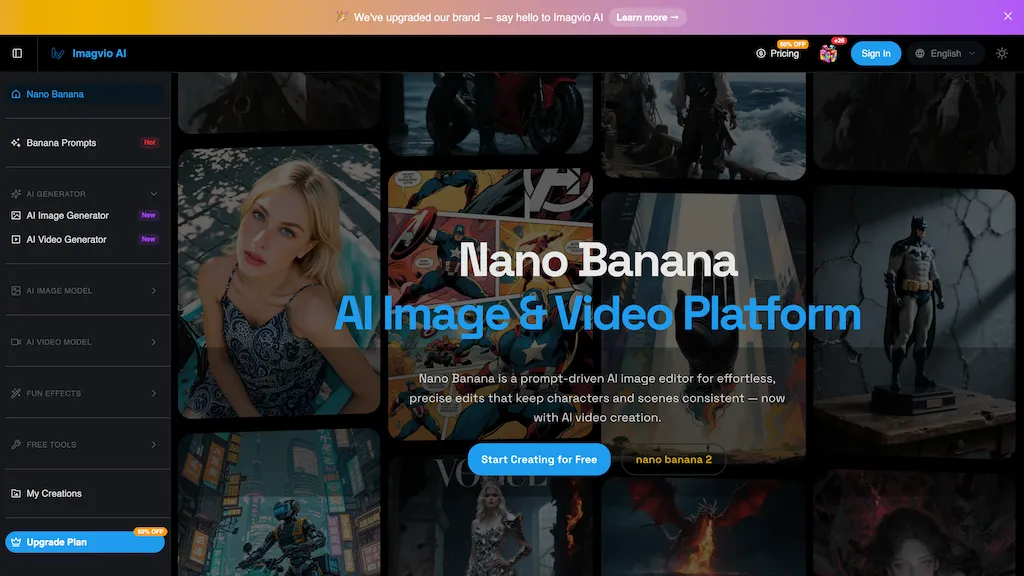
Task: Click the AI Video Generator play icon
Action: (x=16, y=240)
